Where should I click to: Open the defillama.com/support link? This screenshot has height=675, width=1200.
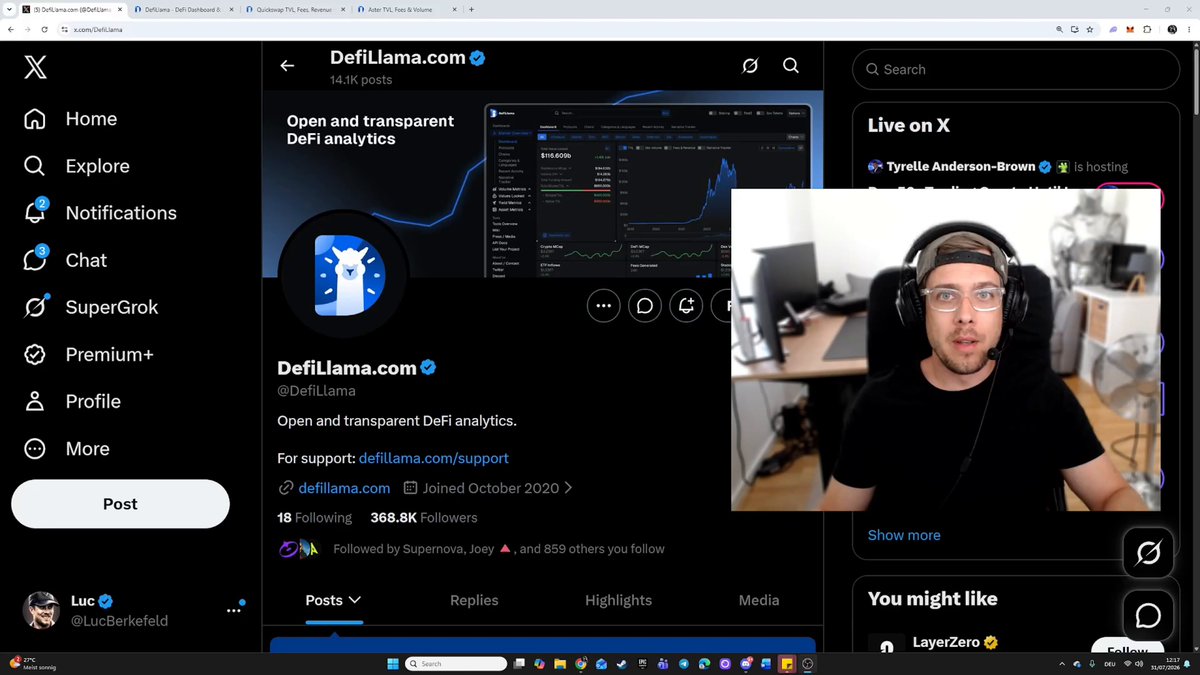pos(434,458)
